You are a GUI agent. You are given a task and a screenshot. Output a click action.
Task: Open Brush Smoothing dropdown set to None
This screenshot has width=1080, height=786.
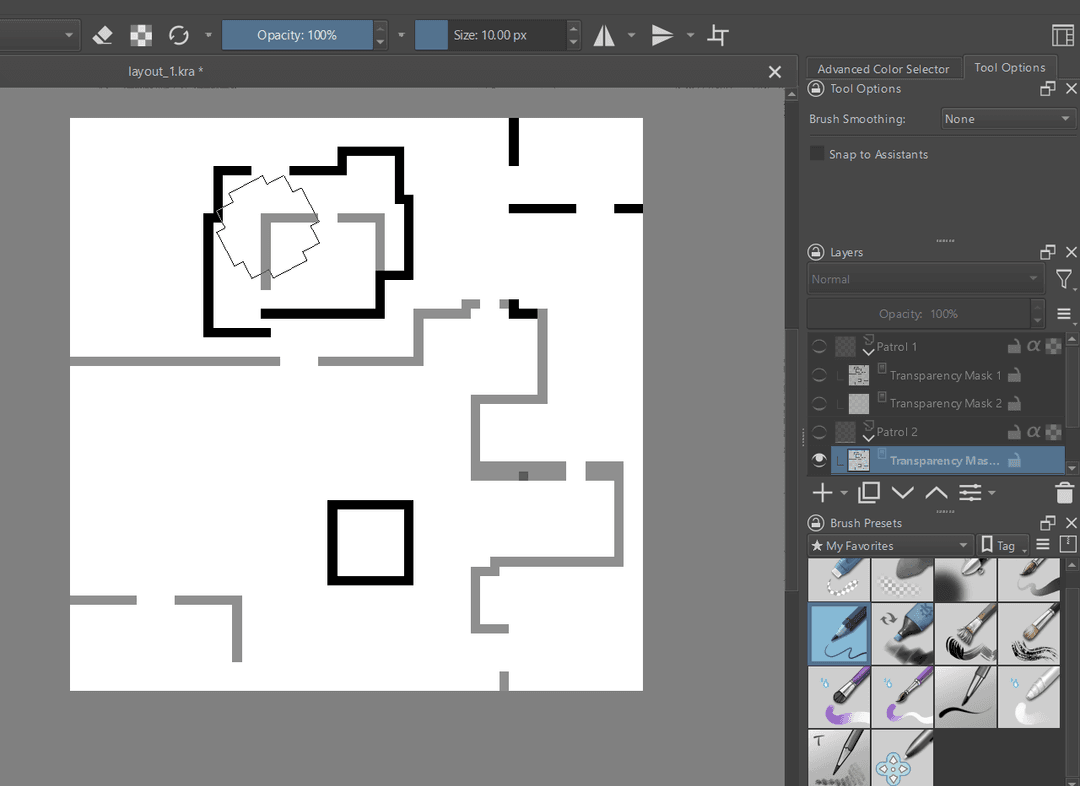tap(1008, 118)
